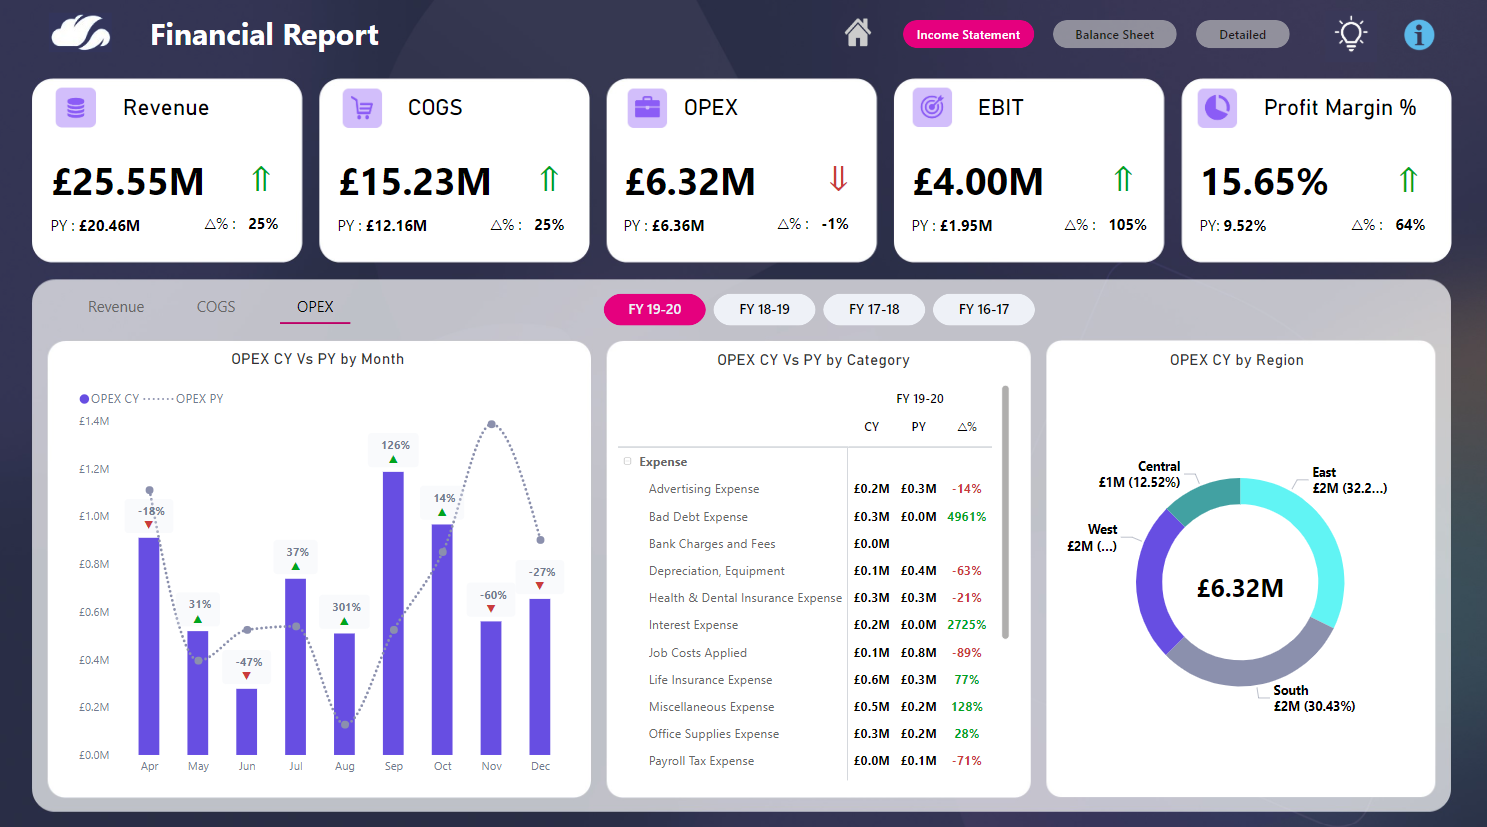This screenshot has width=1487, height=827.
Task: Click the OPEX briefcase icon
Action: [648, 108]
